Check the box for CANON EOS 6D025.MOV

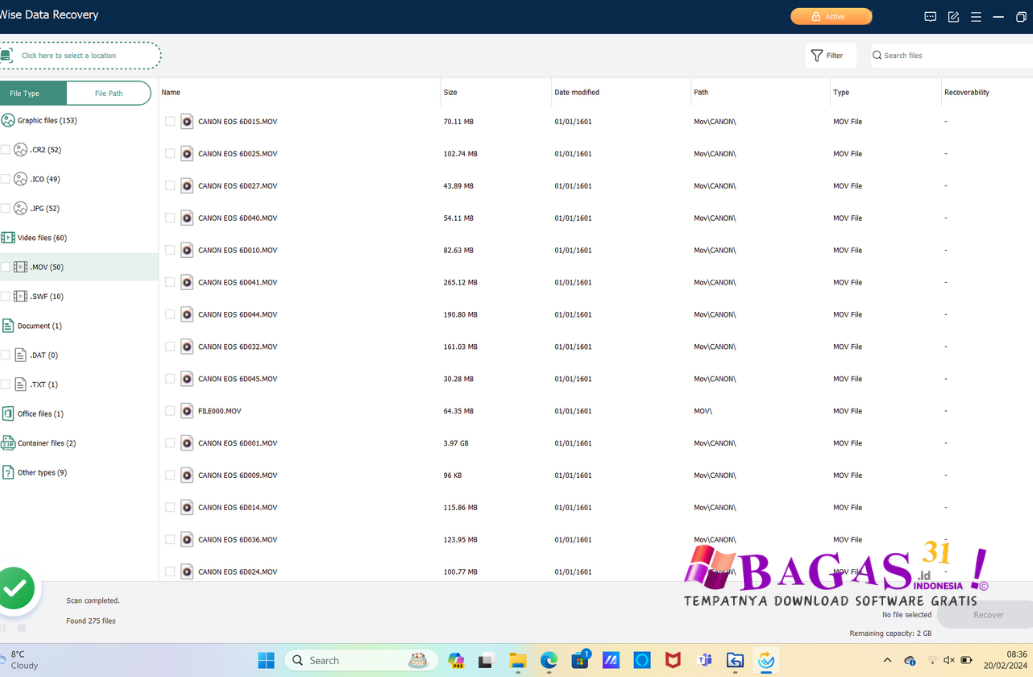170,153
